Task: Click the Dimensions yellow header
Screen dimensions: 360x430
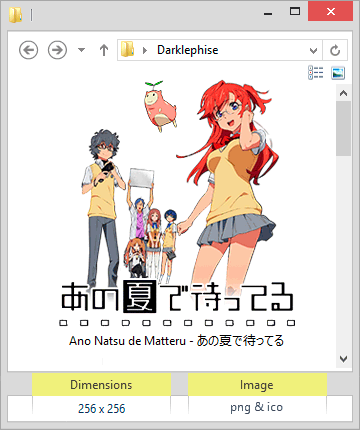Action: (101, 385)
